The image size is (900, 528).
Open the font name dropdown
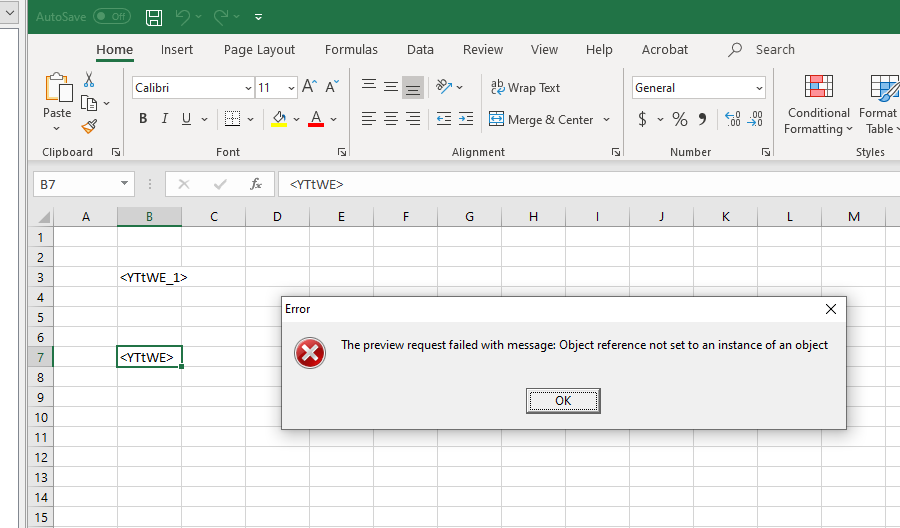(x=247, y=88)
